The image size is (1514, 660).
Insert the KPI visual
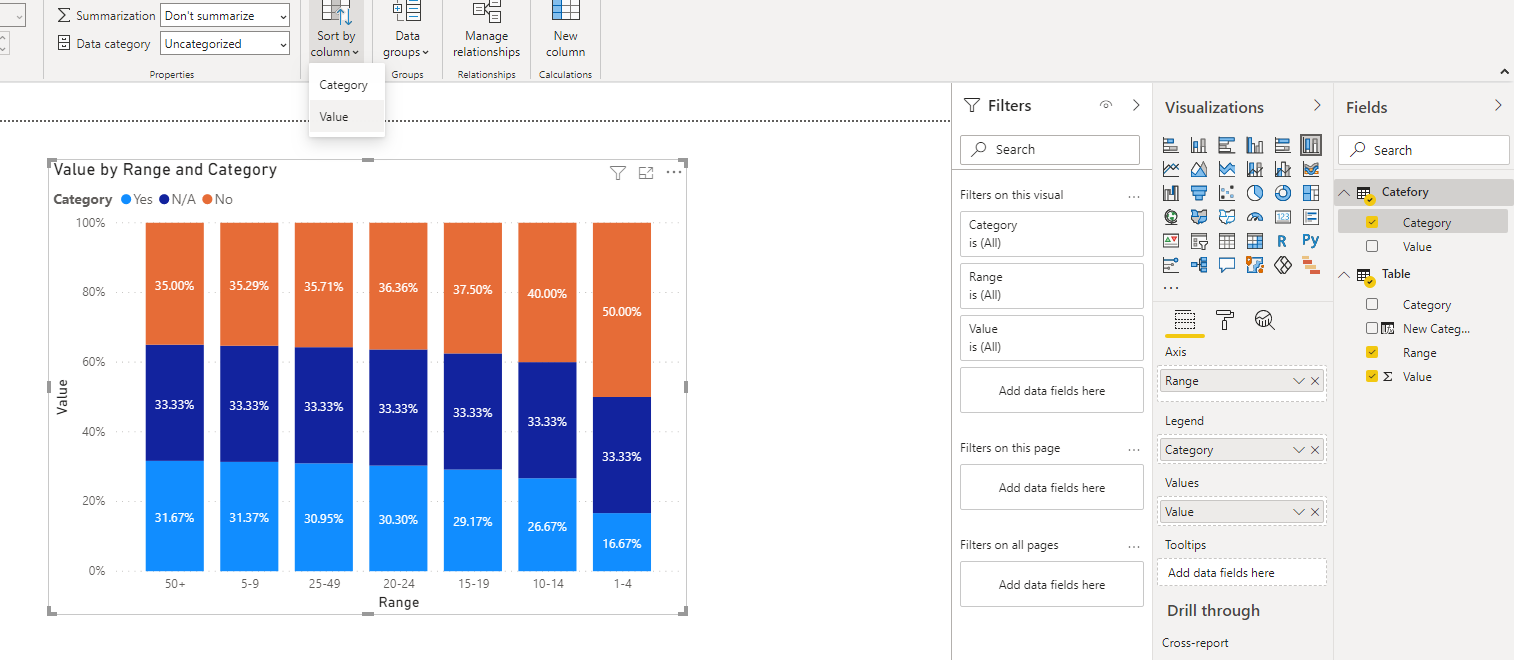click(x=1171, y=241)
